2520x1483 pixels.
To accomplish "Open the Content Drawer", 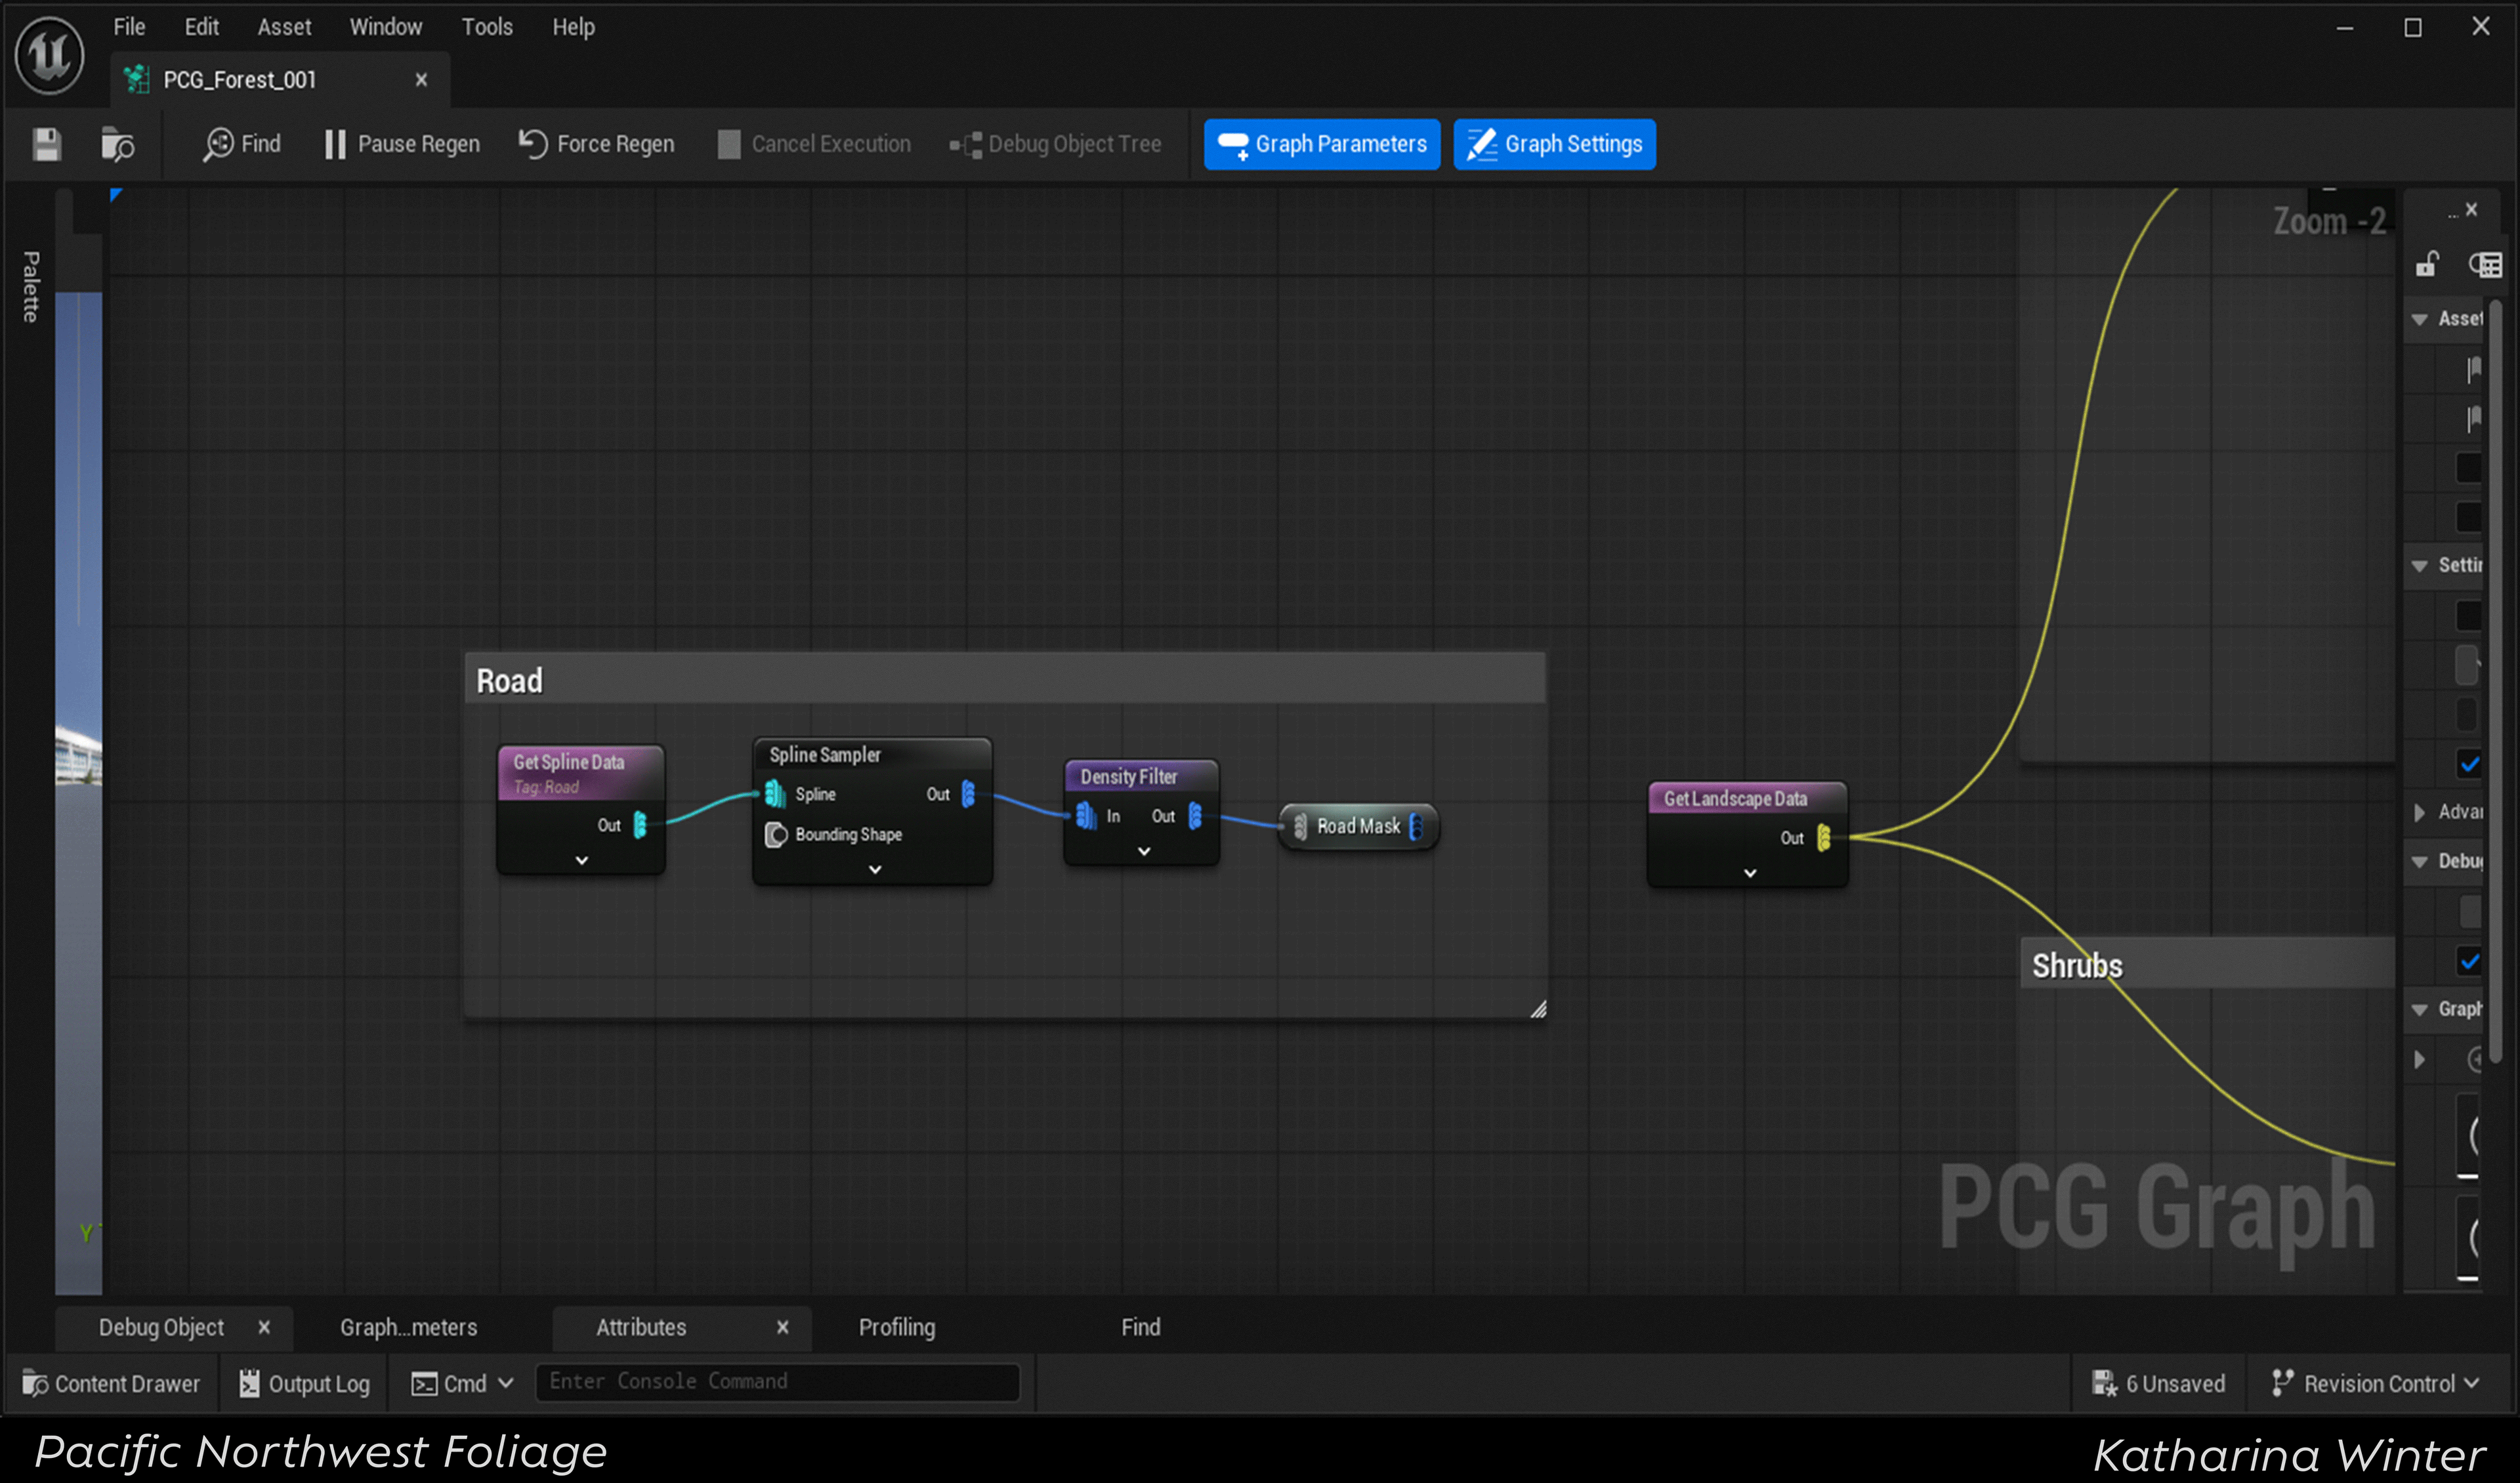I will click(x=111, y=1383).
